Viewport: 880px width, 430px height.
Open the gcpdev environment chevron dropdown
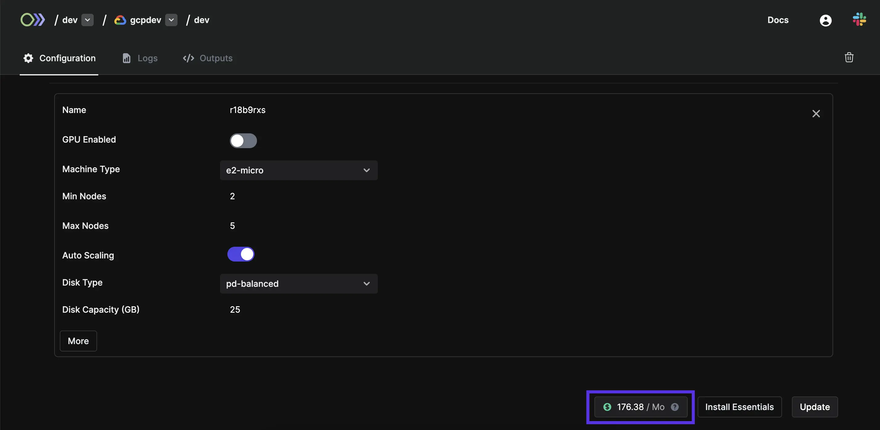tap(171, 20)
